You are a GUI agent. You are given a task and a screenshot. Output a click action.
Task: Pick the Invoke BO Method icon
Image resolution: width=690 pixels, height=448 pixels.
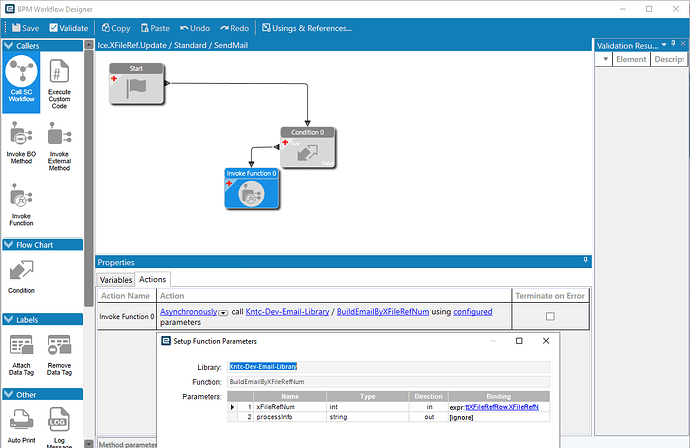(x=21, y=135)
